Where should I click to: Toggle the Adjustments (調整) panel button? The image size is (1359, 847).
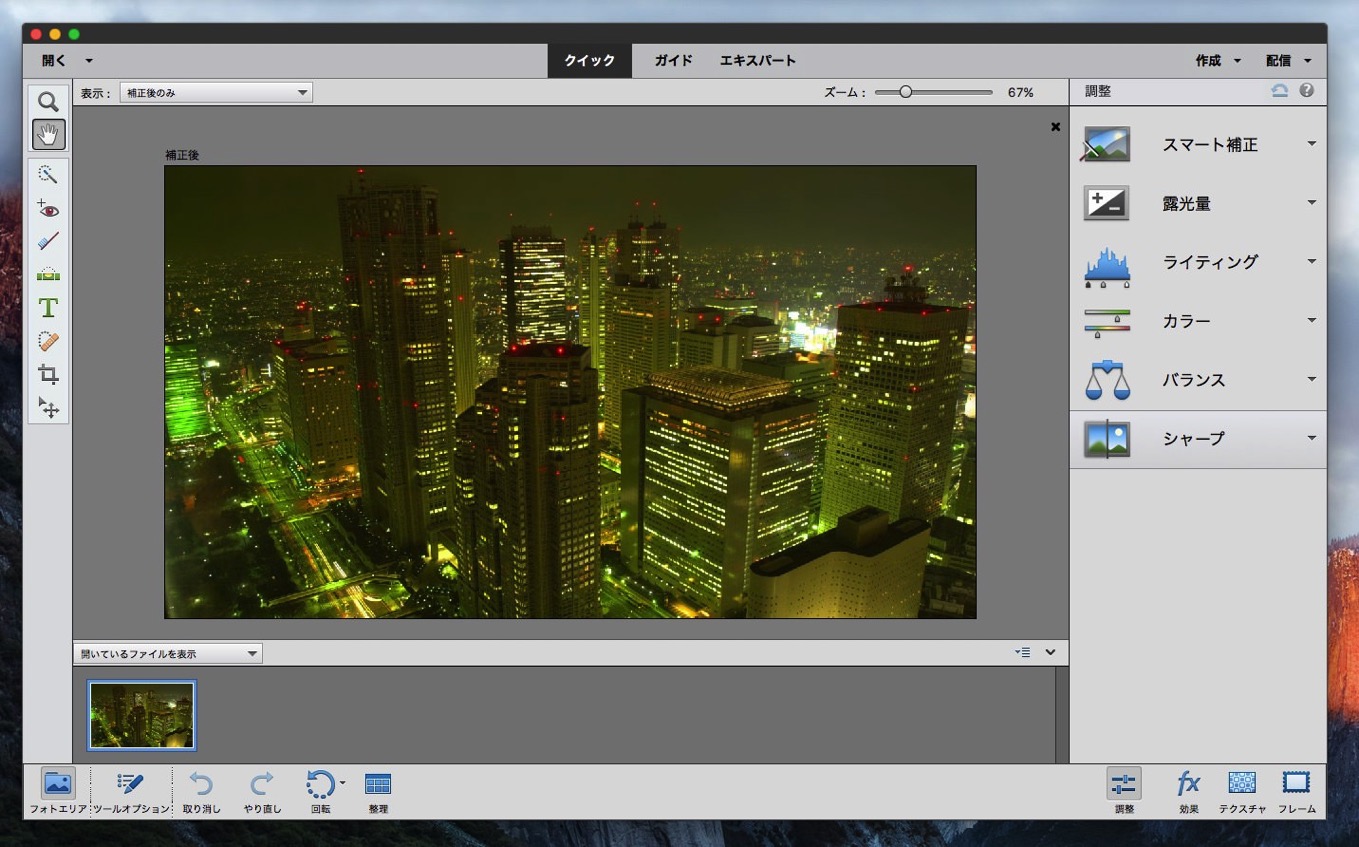[1124, 784]
